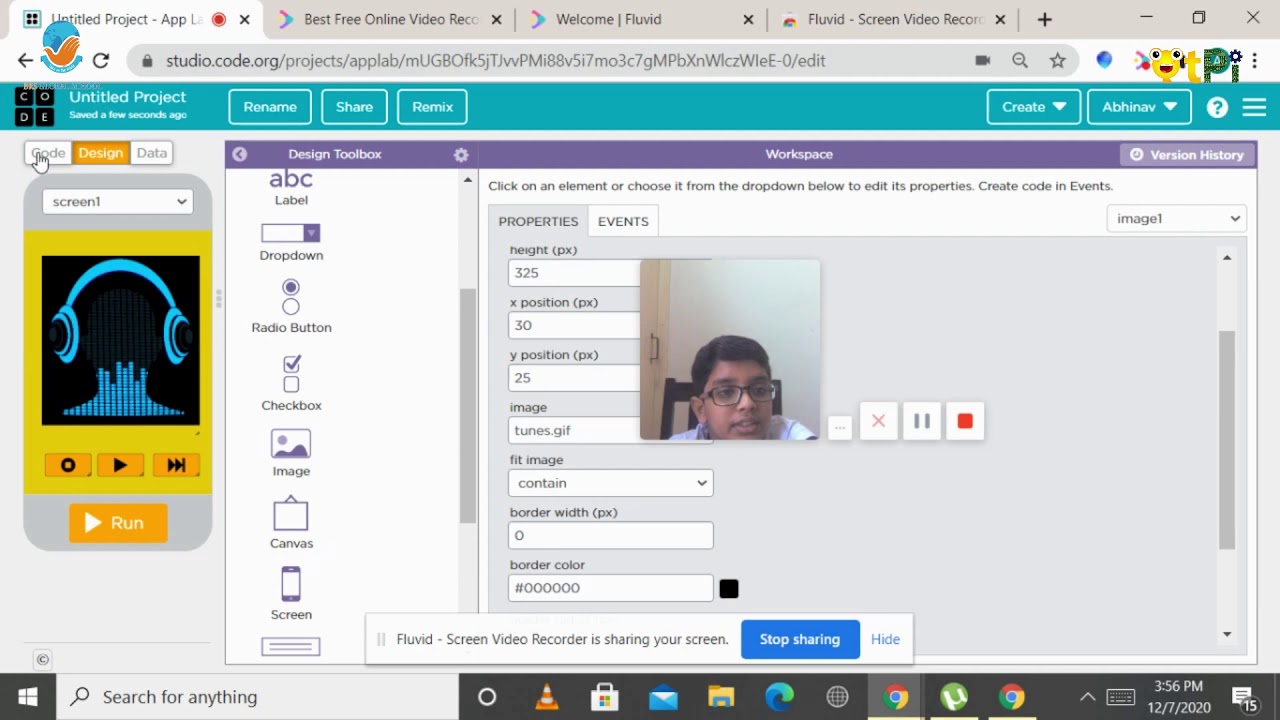Go back to the previous page
The height and width of the screenshot is (720, 1280).
coord(26,61)
